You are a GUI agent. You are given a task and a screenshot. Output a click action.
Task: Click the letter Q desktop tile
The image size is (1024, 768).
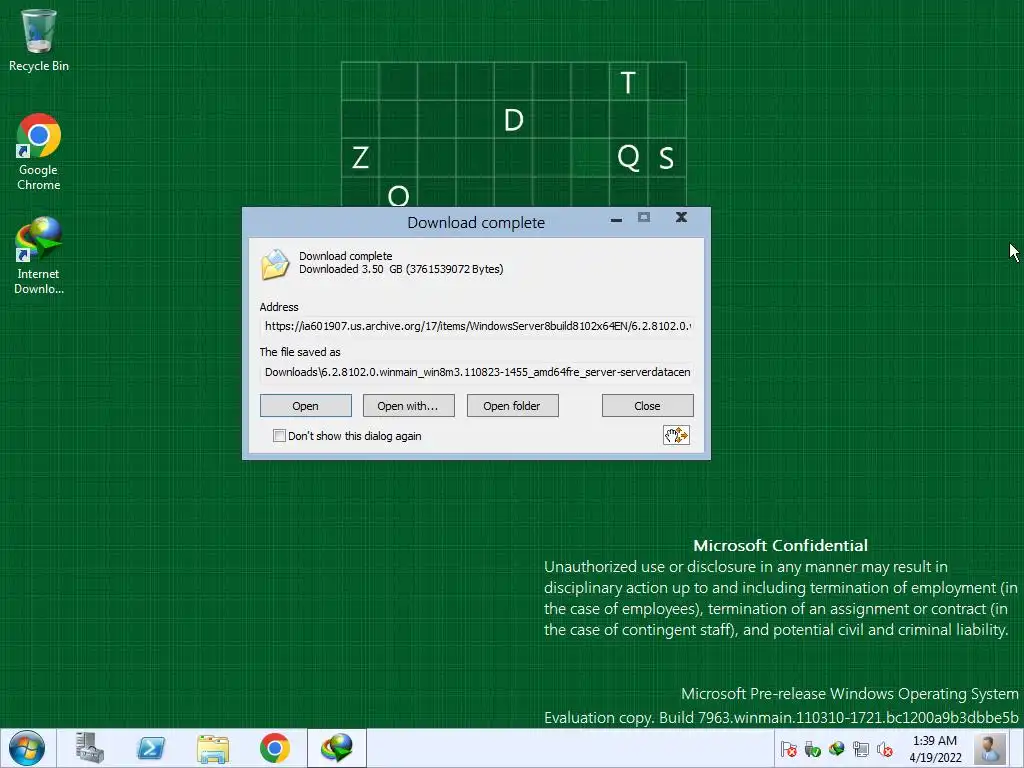pyautogui.click(x=628, y=157)
